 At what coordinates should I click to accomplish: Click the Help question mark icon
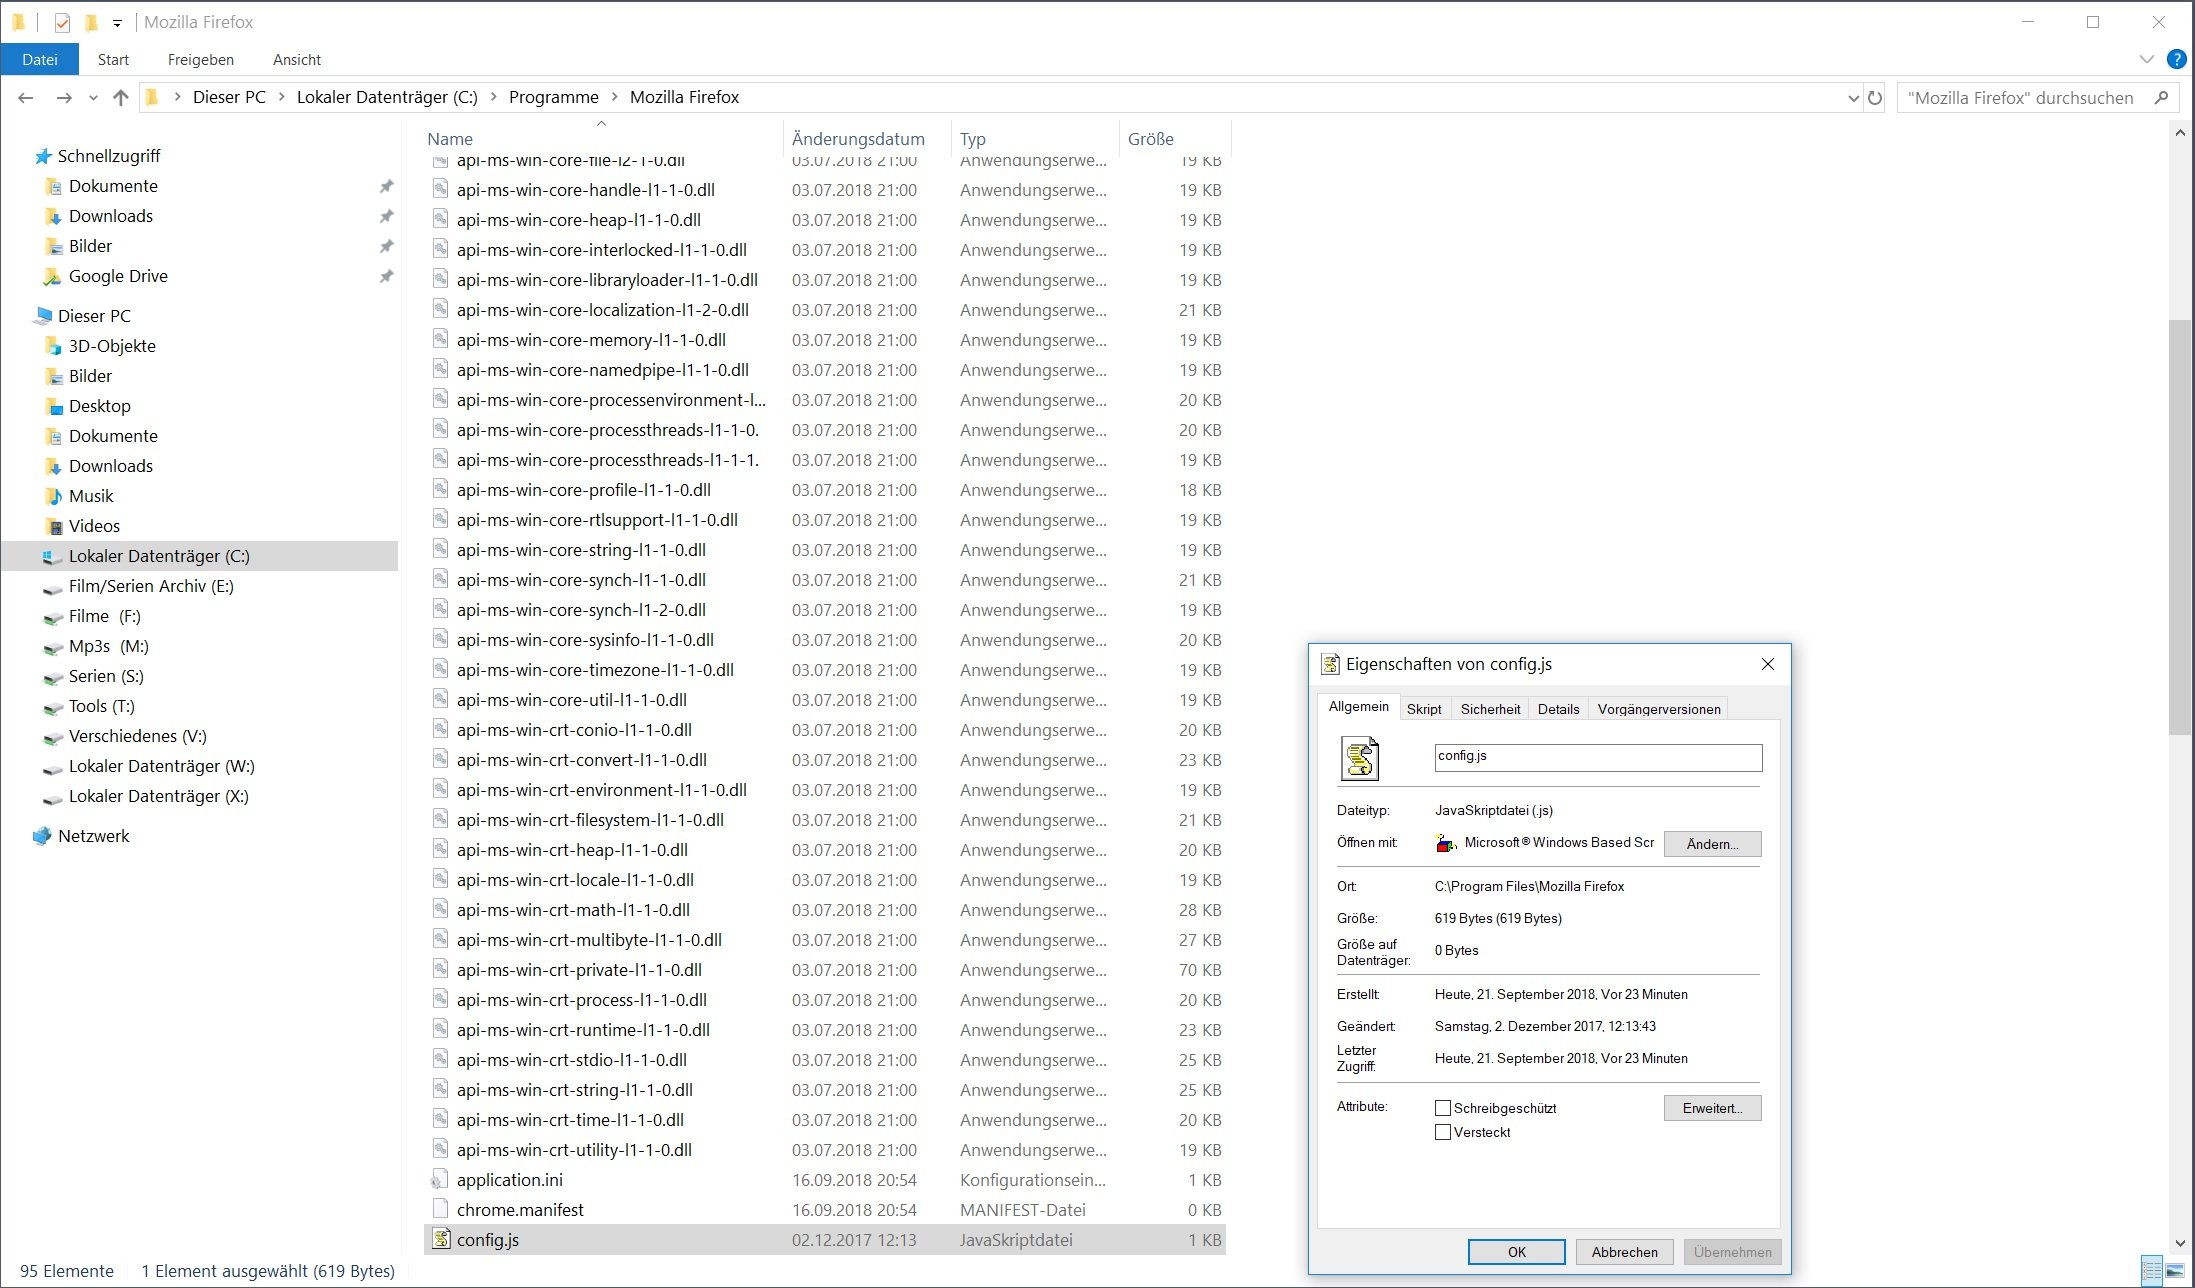pos(2175,59)
